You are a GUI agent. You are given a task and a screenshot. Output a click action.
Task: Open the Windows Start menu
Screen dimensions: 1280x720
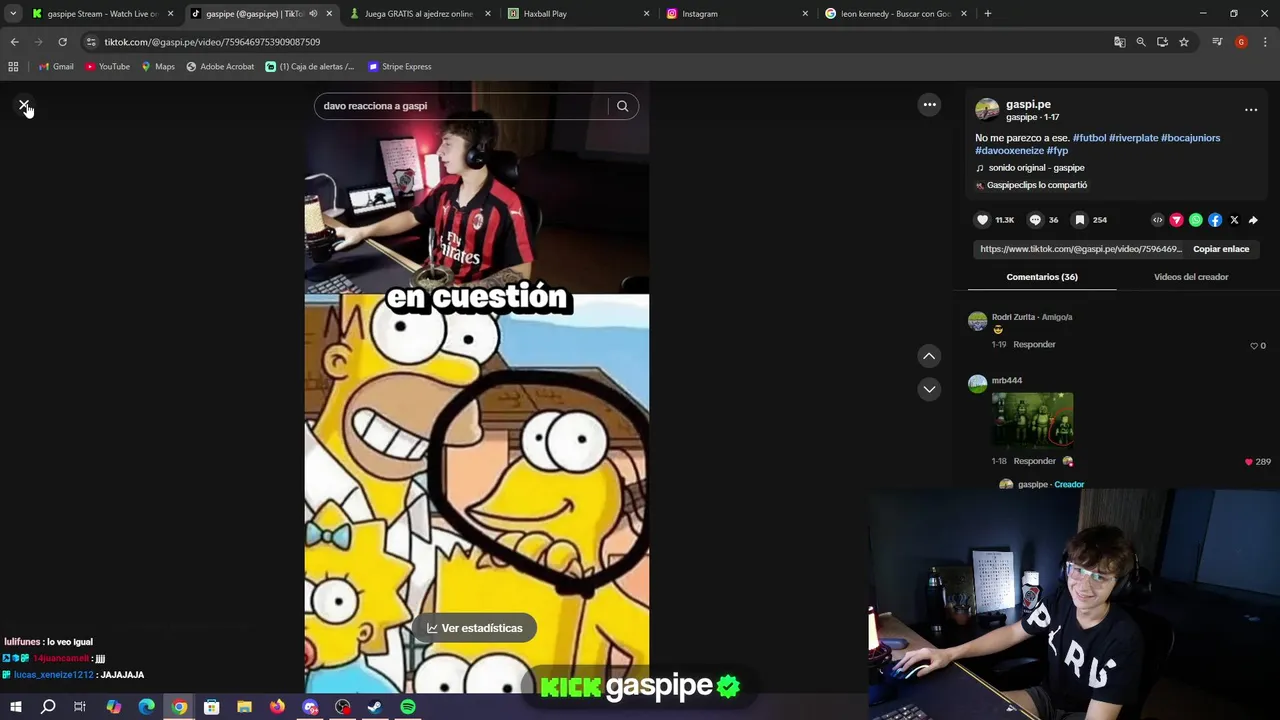(15, 707)
